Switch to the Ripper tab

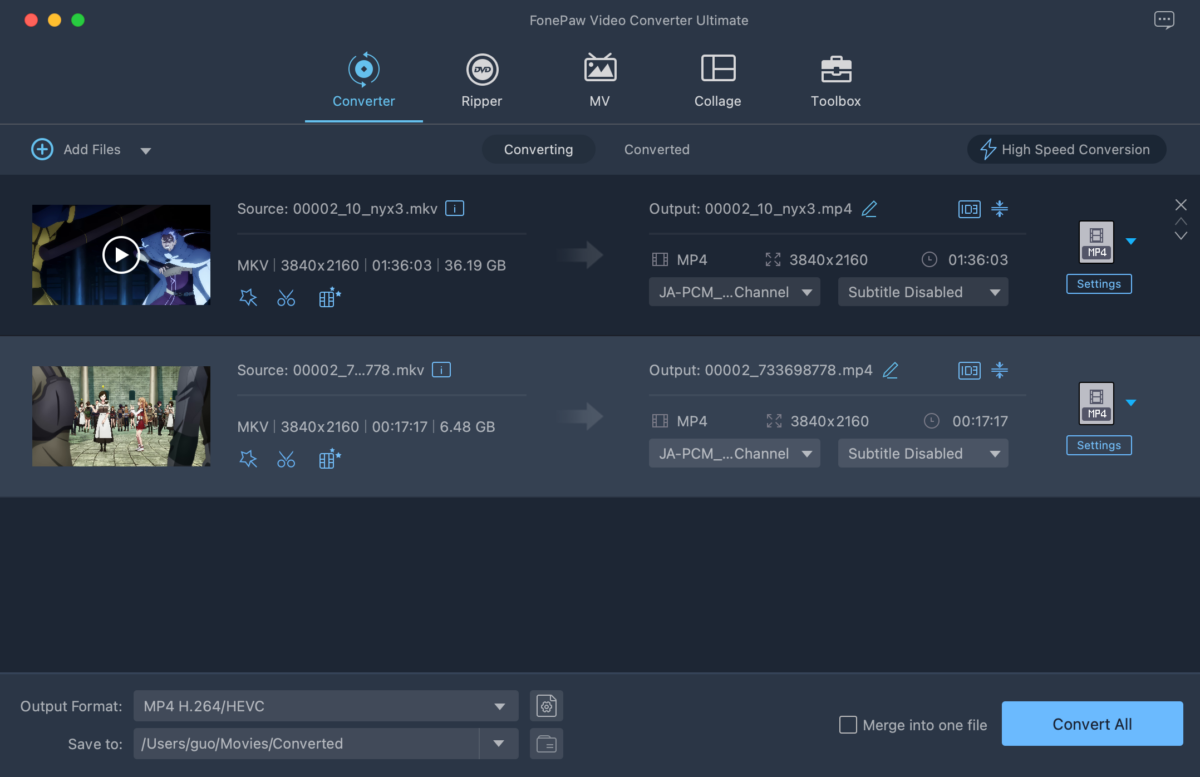482,82
